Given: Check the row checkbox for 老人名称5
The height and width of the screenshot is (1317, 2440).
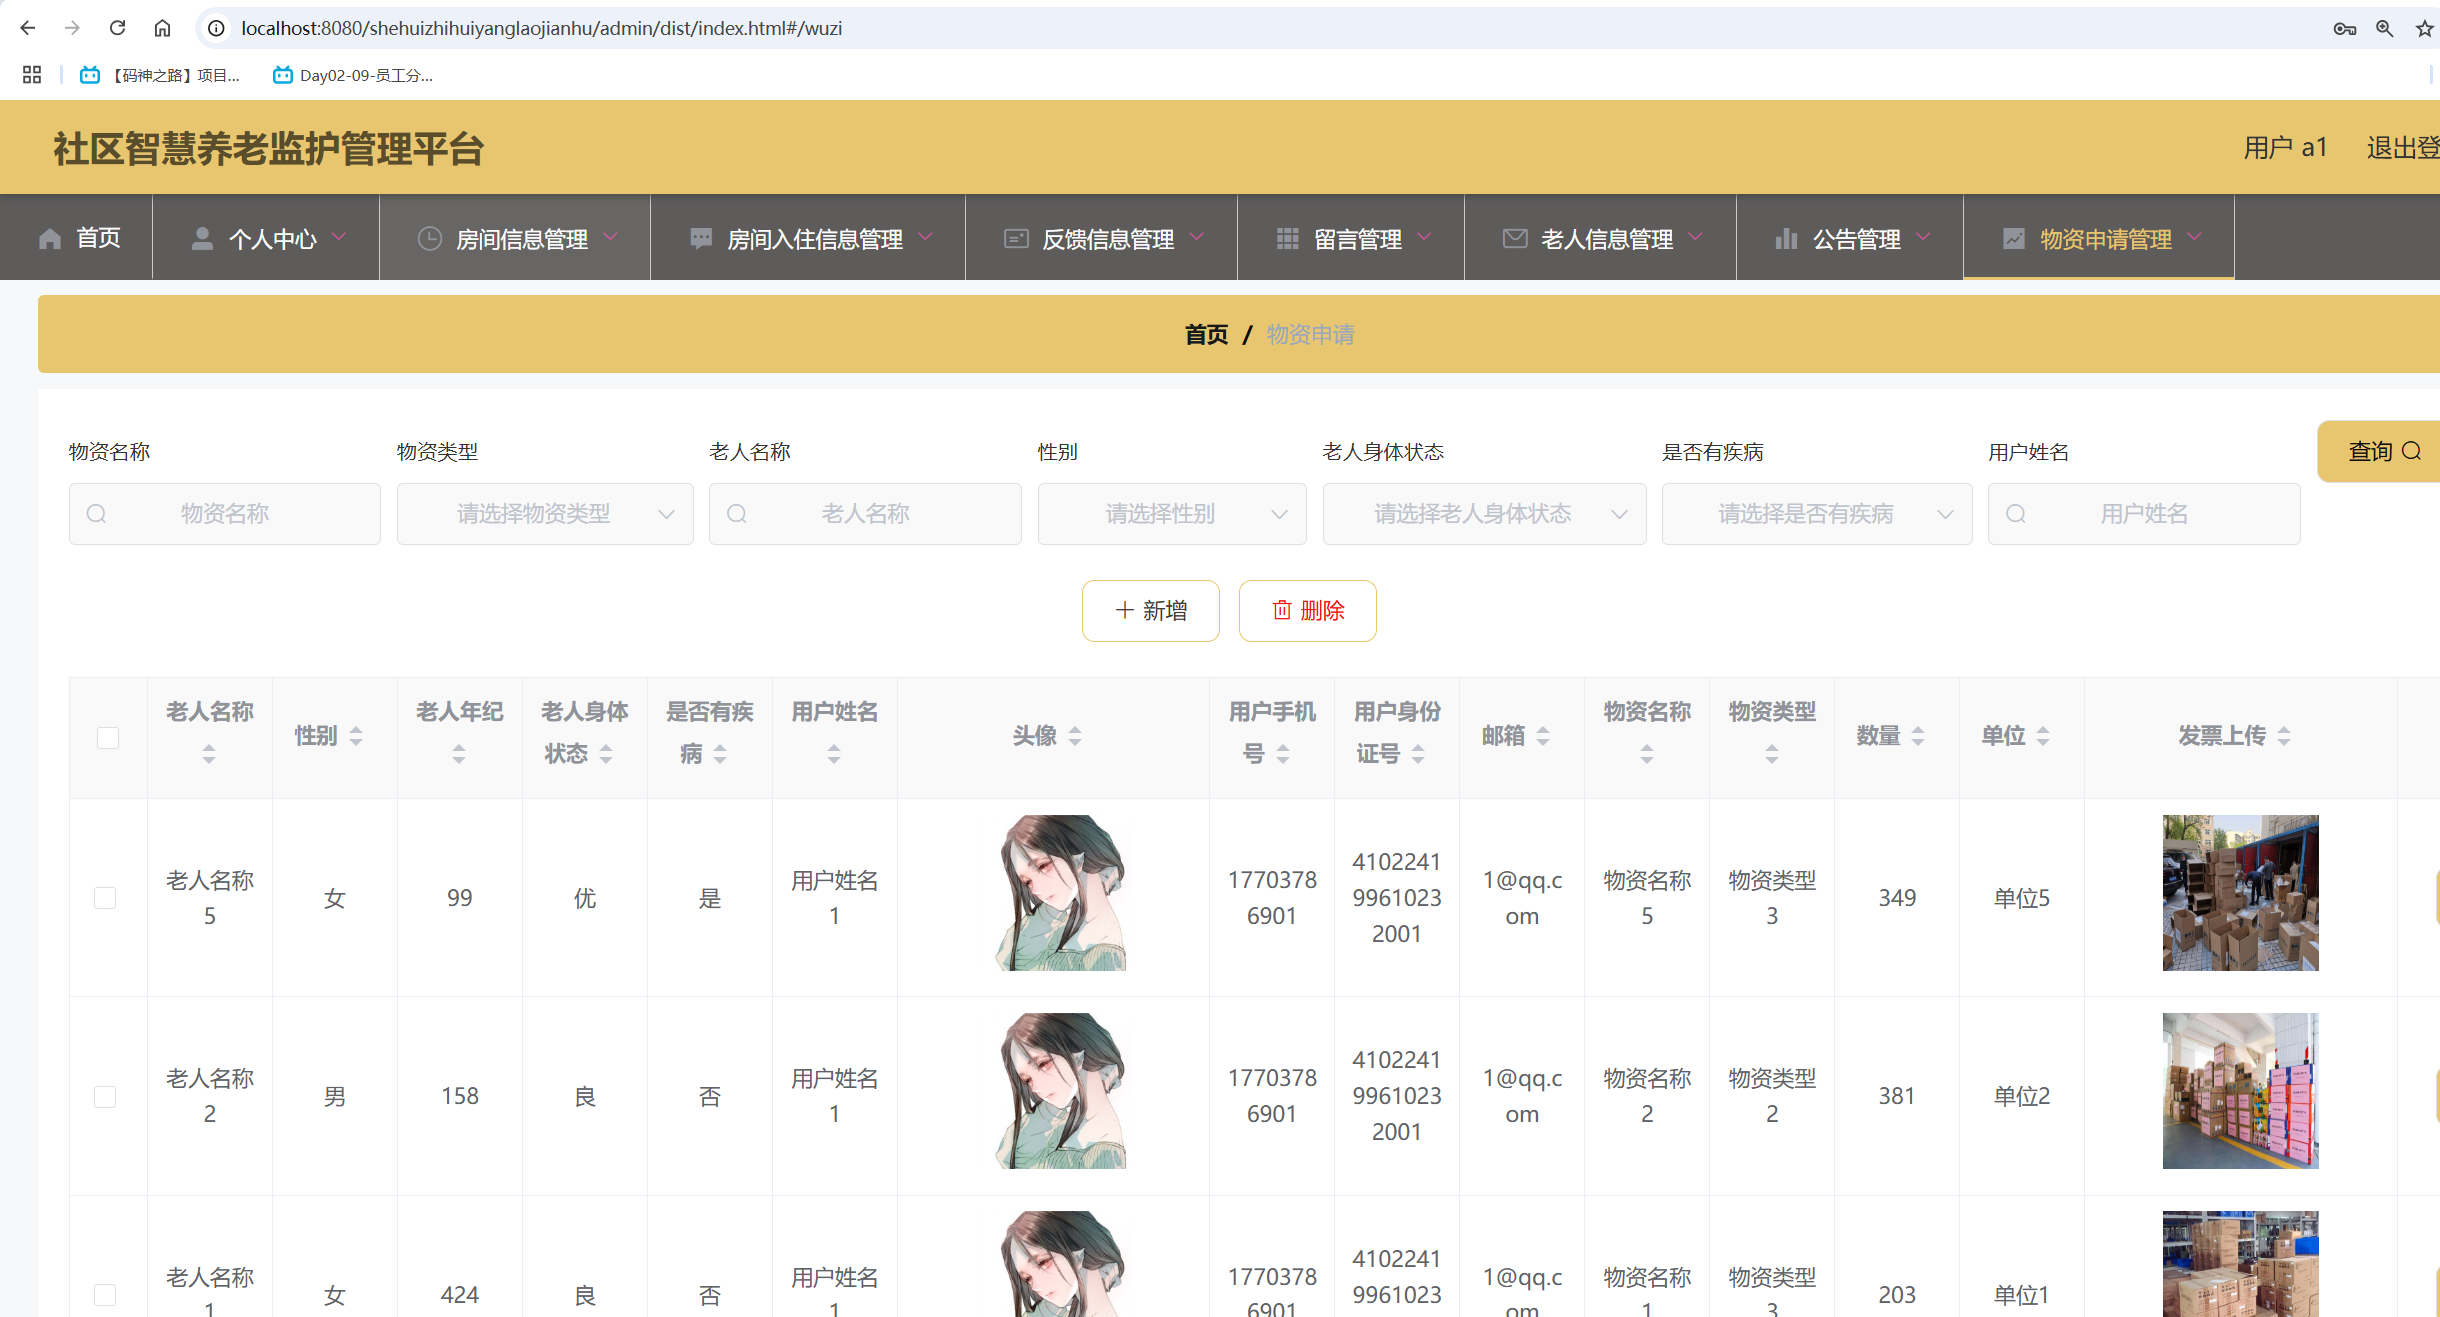Looking at the screenshot, I should pos(106,897).
